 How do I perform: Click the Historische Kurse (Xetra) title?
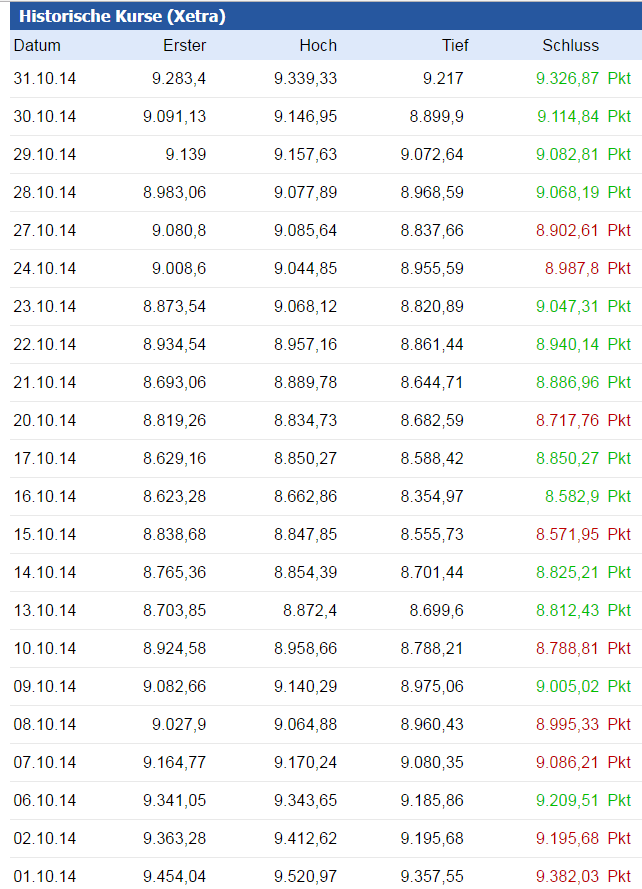point(122,16)
